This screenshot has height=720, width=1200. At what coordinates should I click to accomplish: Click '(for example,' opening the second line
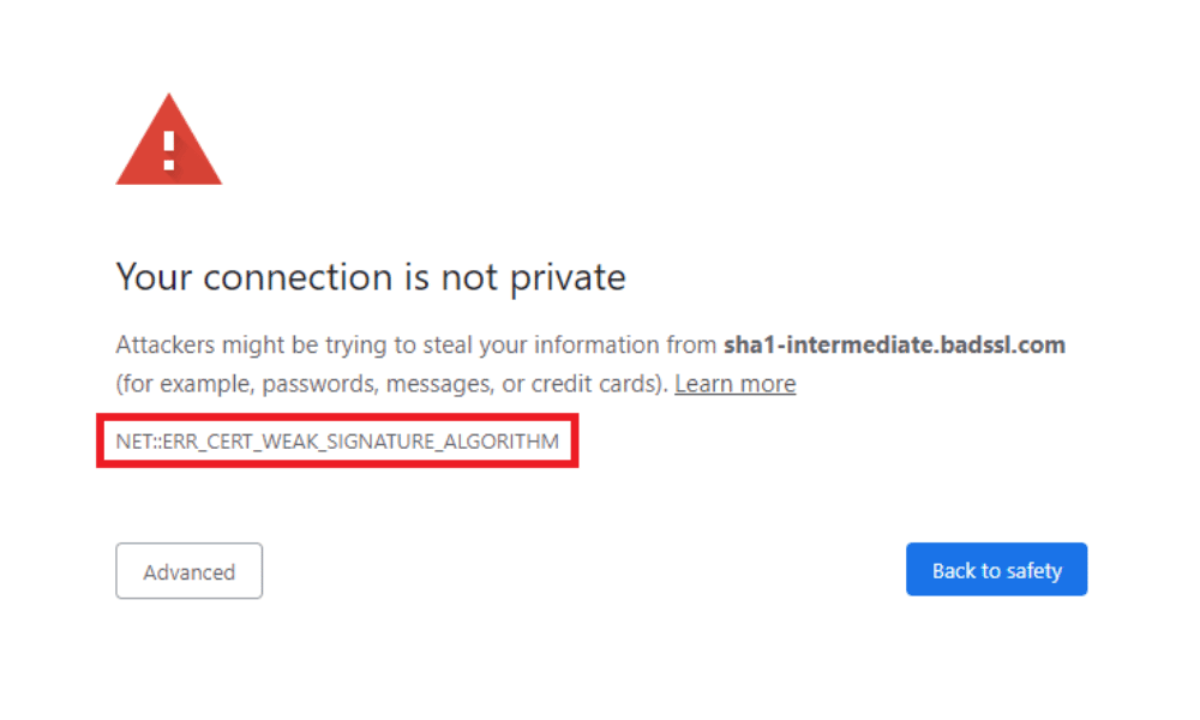point(196,385)
